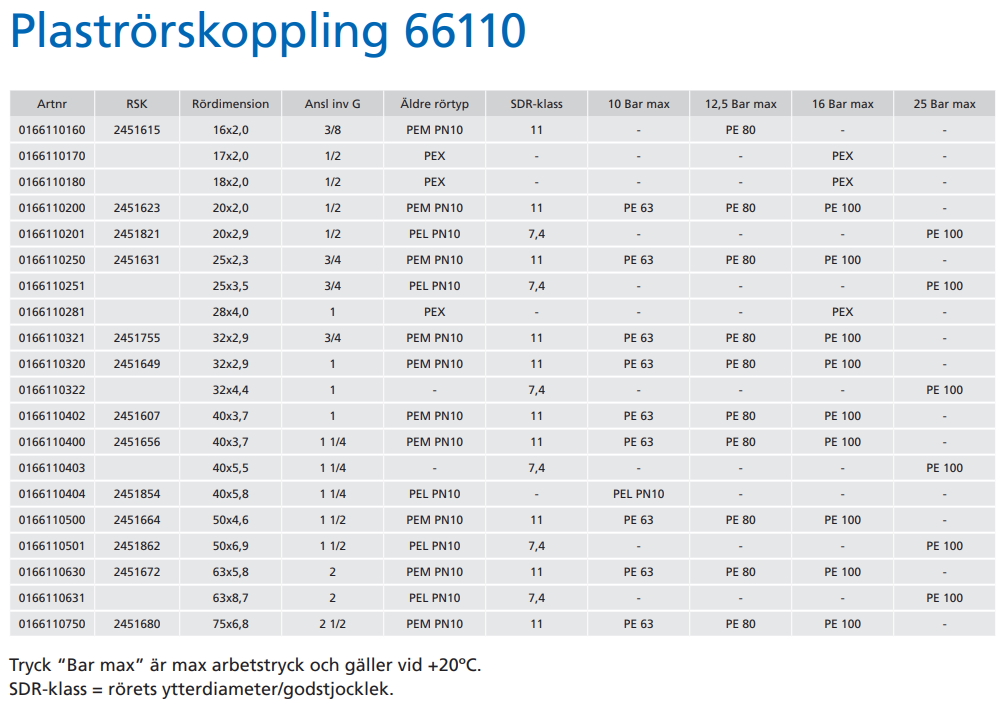The height and width of the screenshot is (707, 1005).
Task: Select article number 0166110750
Action: tap(52, 624)
